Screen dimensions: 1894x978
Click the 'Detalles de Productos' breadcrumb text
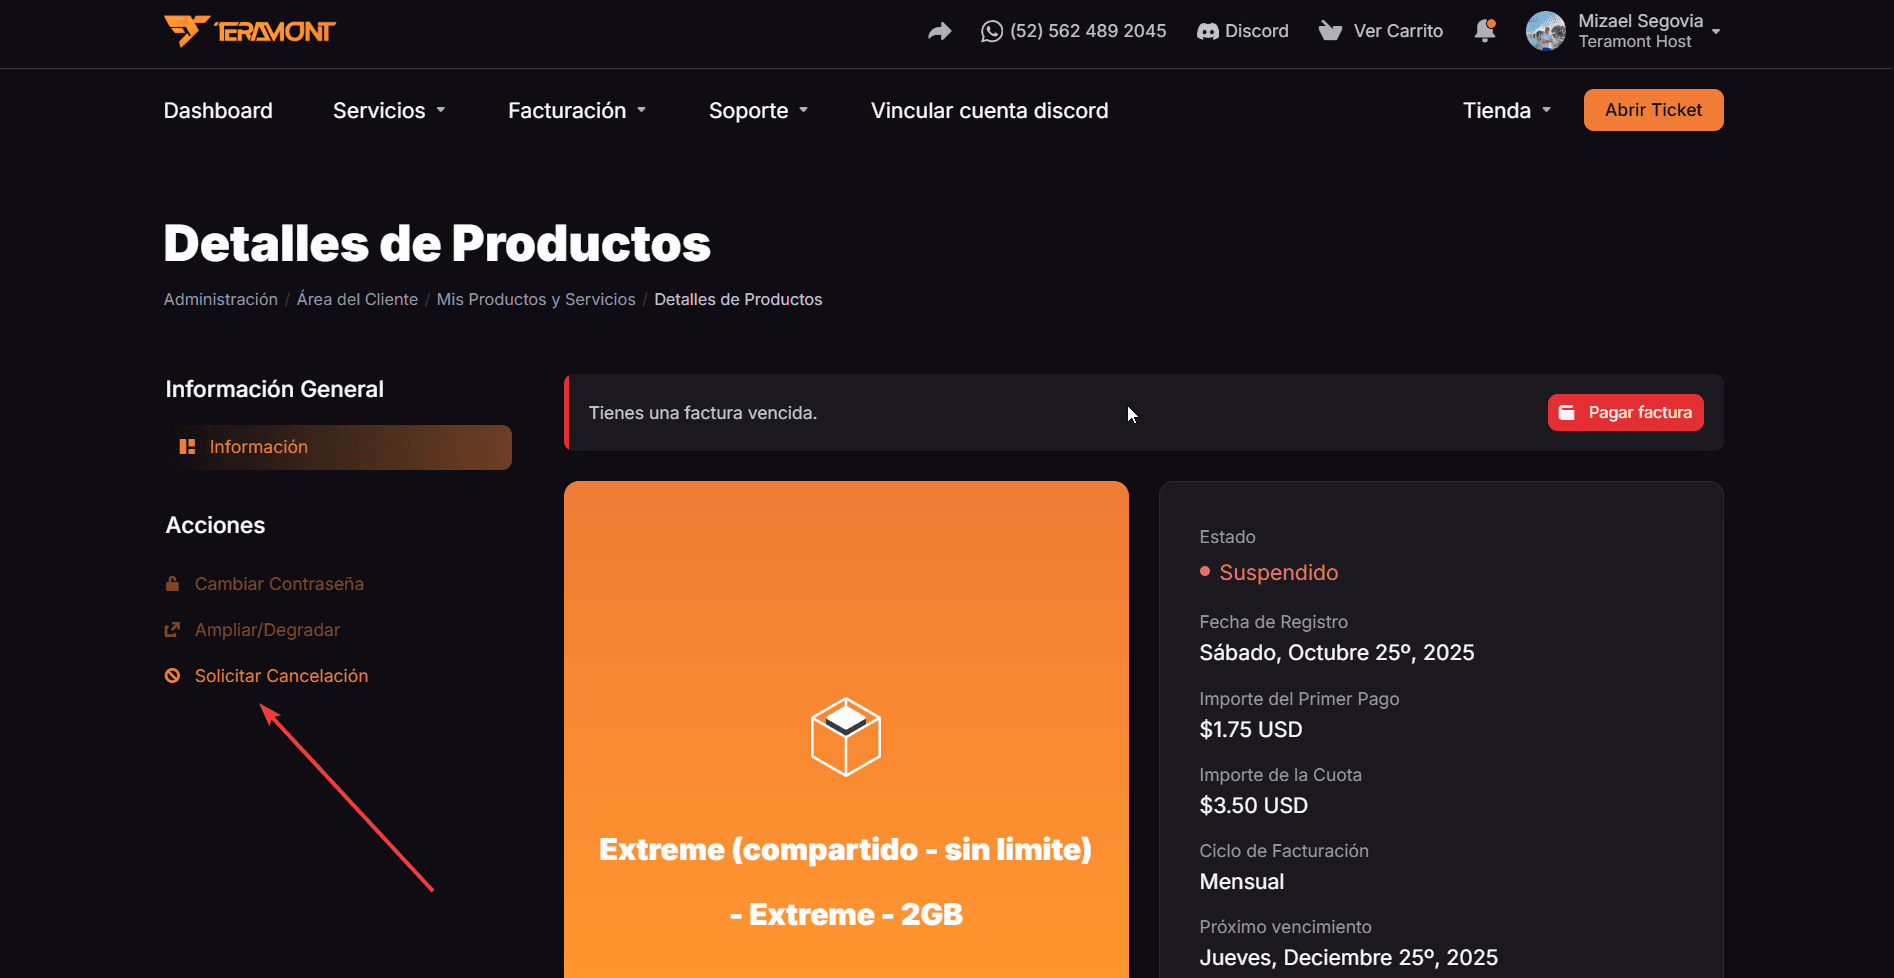(738, 299)
